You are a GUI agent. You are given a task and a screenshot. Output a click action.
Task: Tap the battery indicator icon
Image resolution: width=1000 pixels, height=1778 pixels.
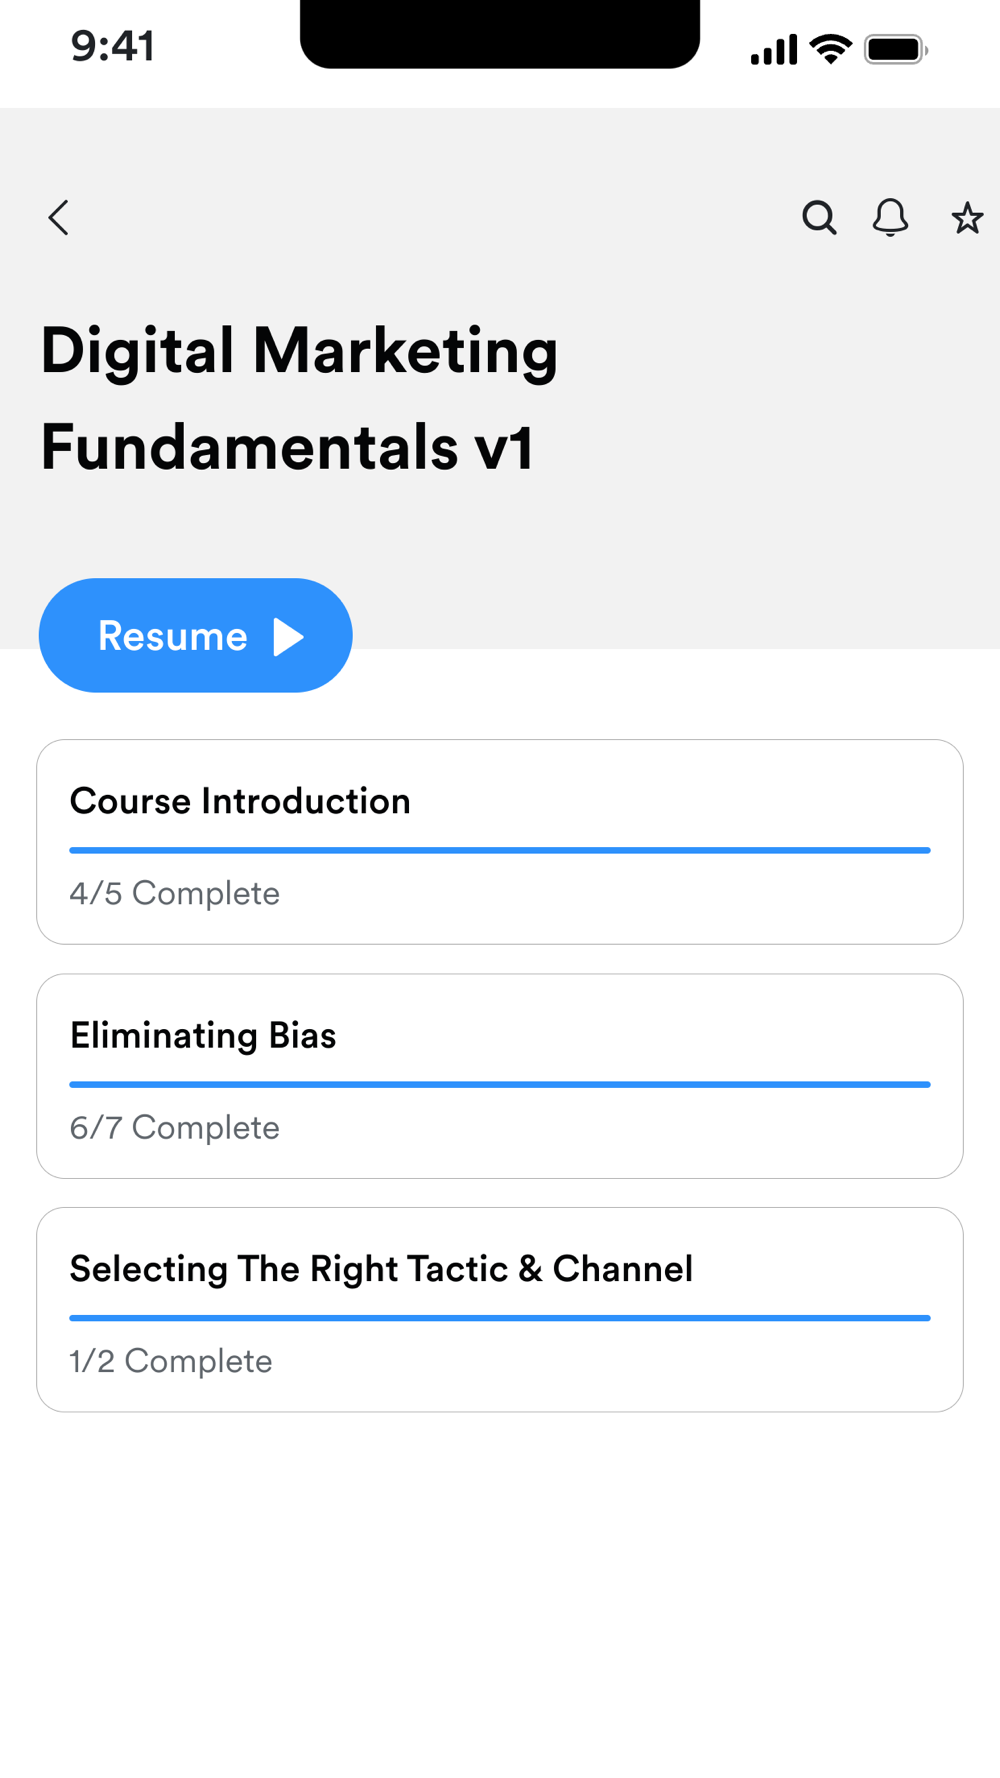(895, 49)
